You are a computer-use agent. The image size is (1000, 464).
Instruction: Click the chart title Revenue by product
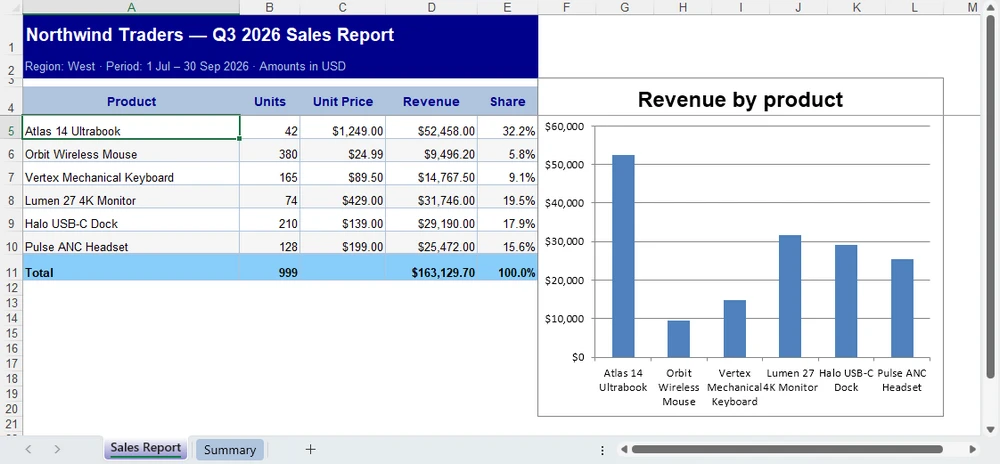[x=740, y=99]
